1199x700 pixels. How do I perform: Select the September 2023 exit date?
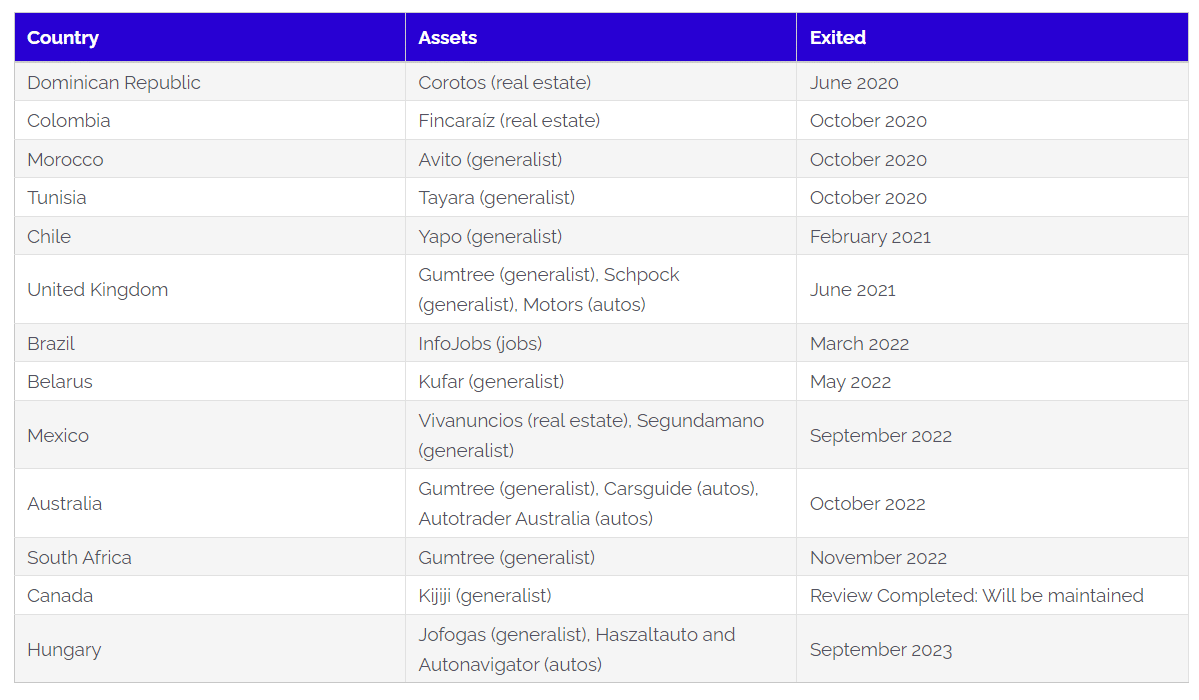pyautogui.click(x=880, y=650)
